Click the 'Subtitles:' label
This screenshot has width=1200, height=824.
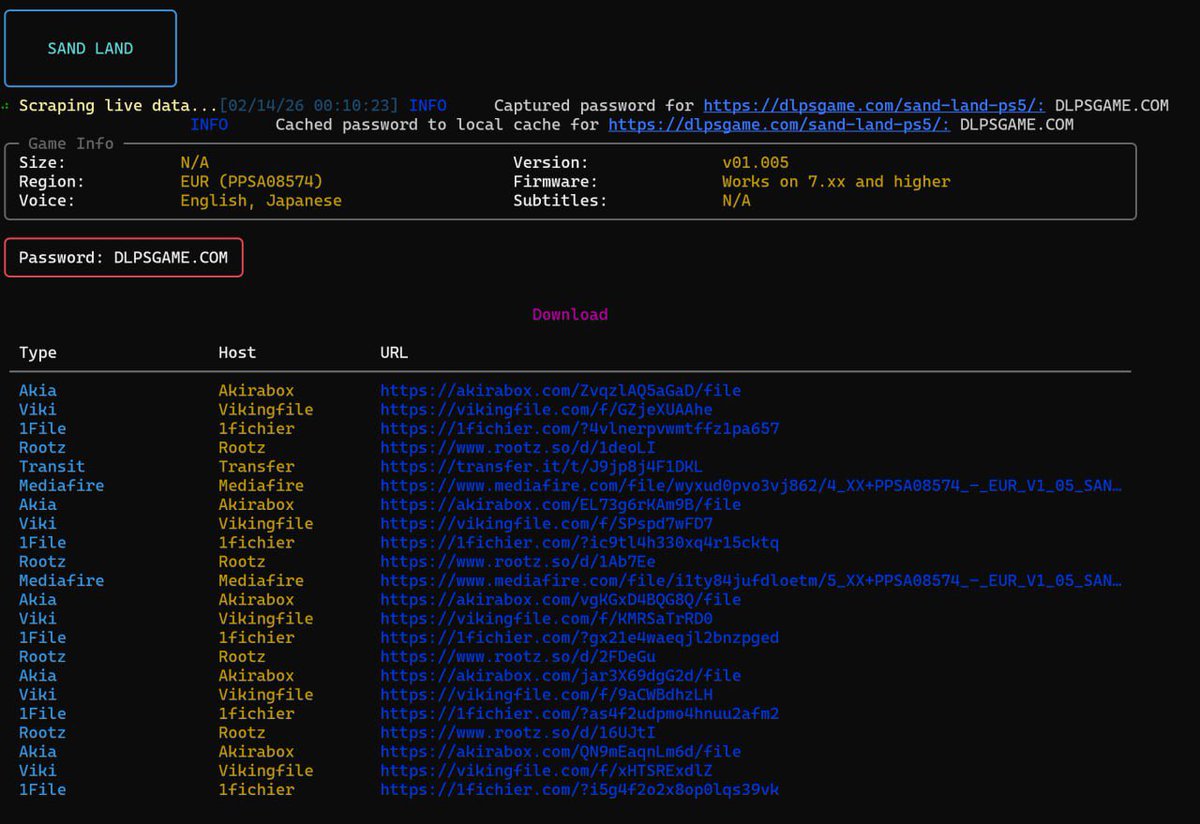tap(560, 200)
